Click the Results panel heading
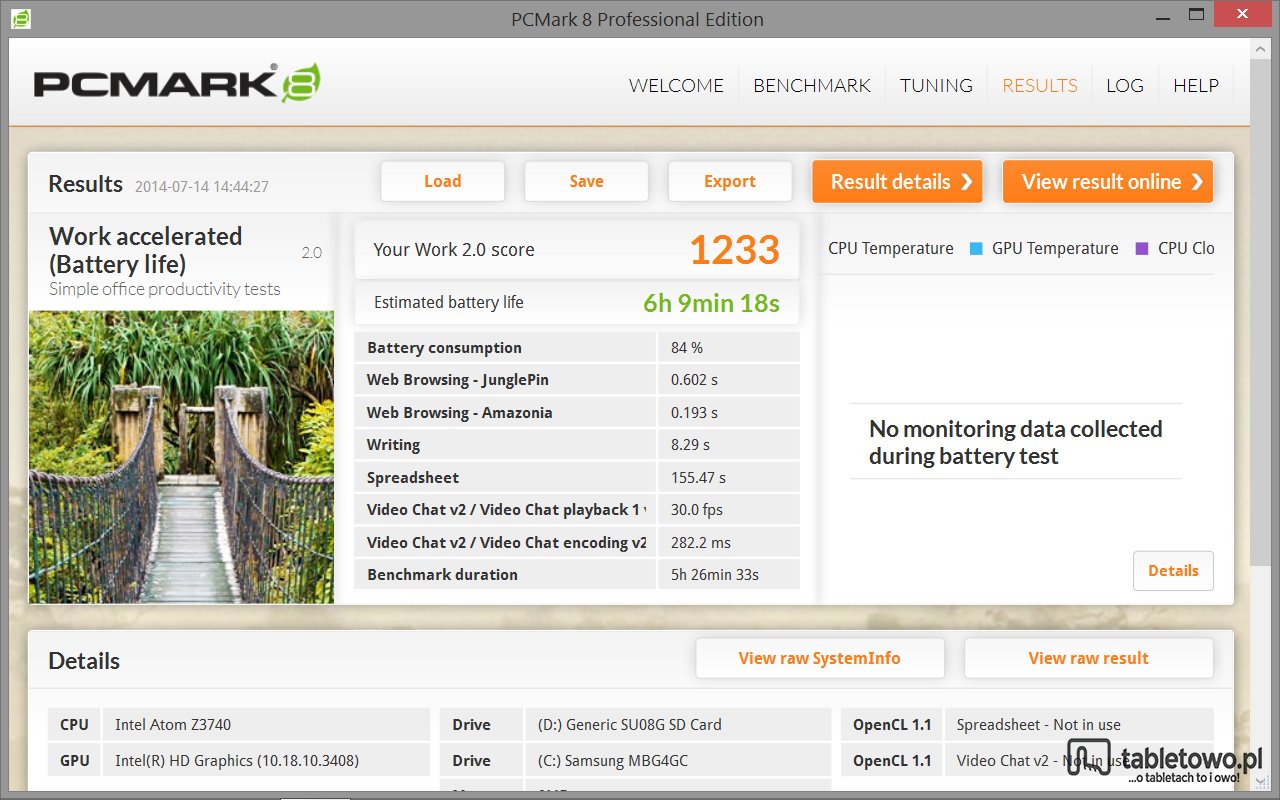This screenshot has height=800, width=1280. point(85,184)
